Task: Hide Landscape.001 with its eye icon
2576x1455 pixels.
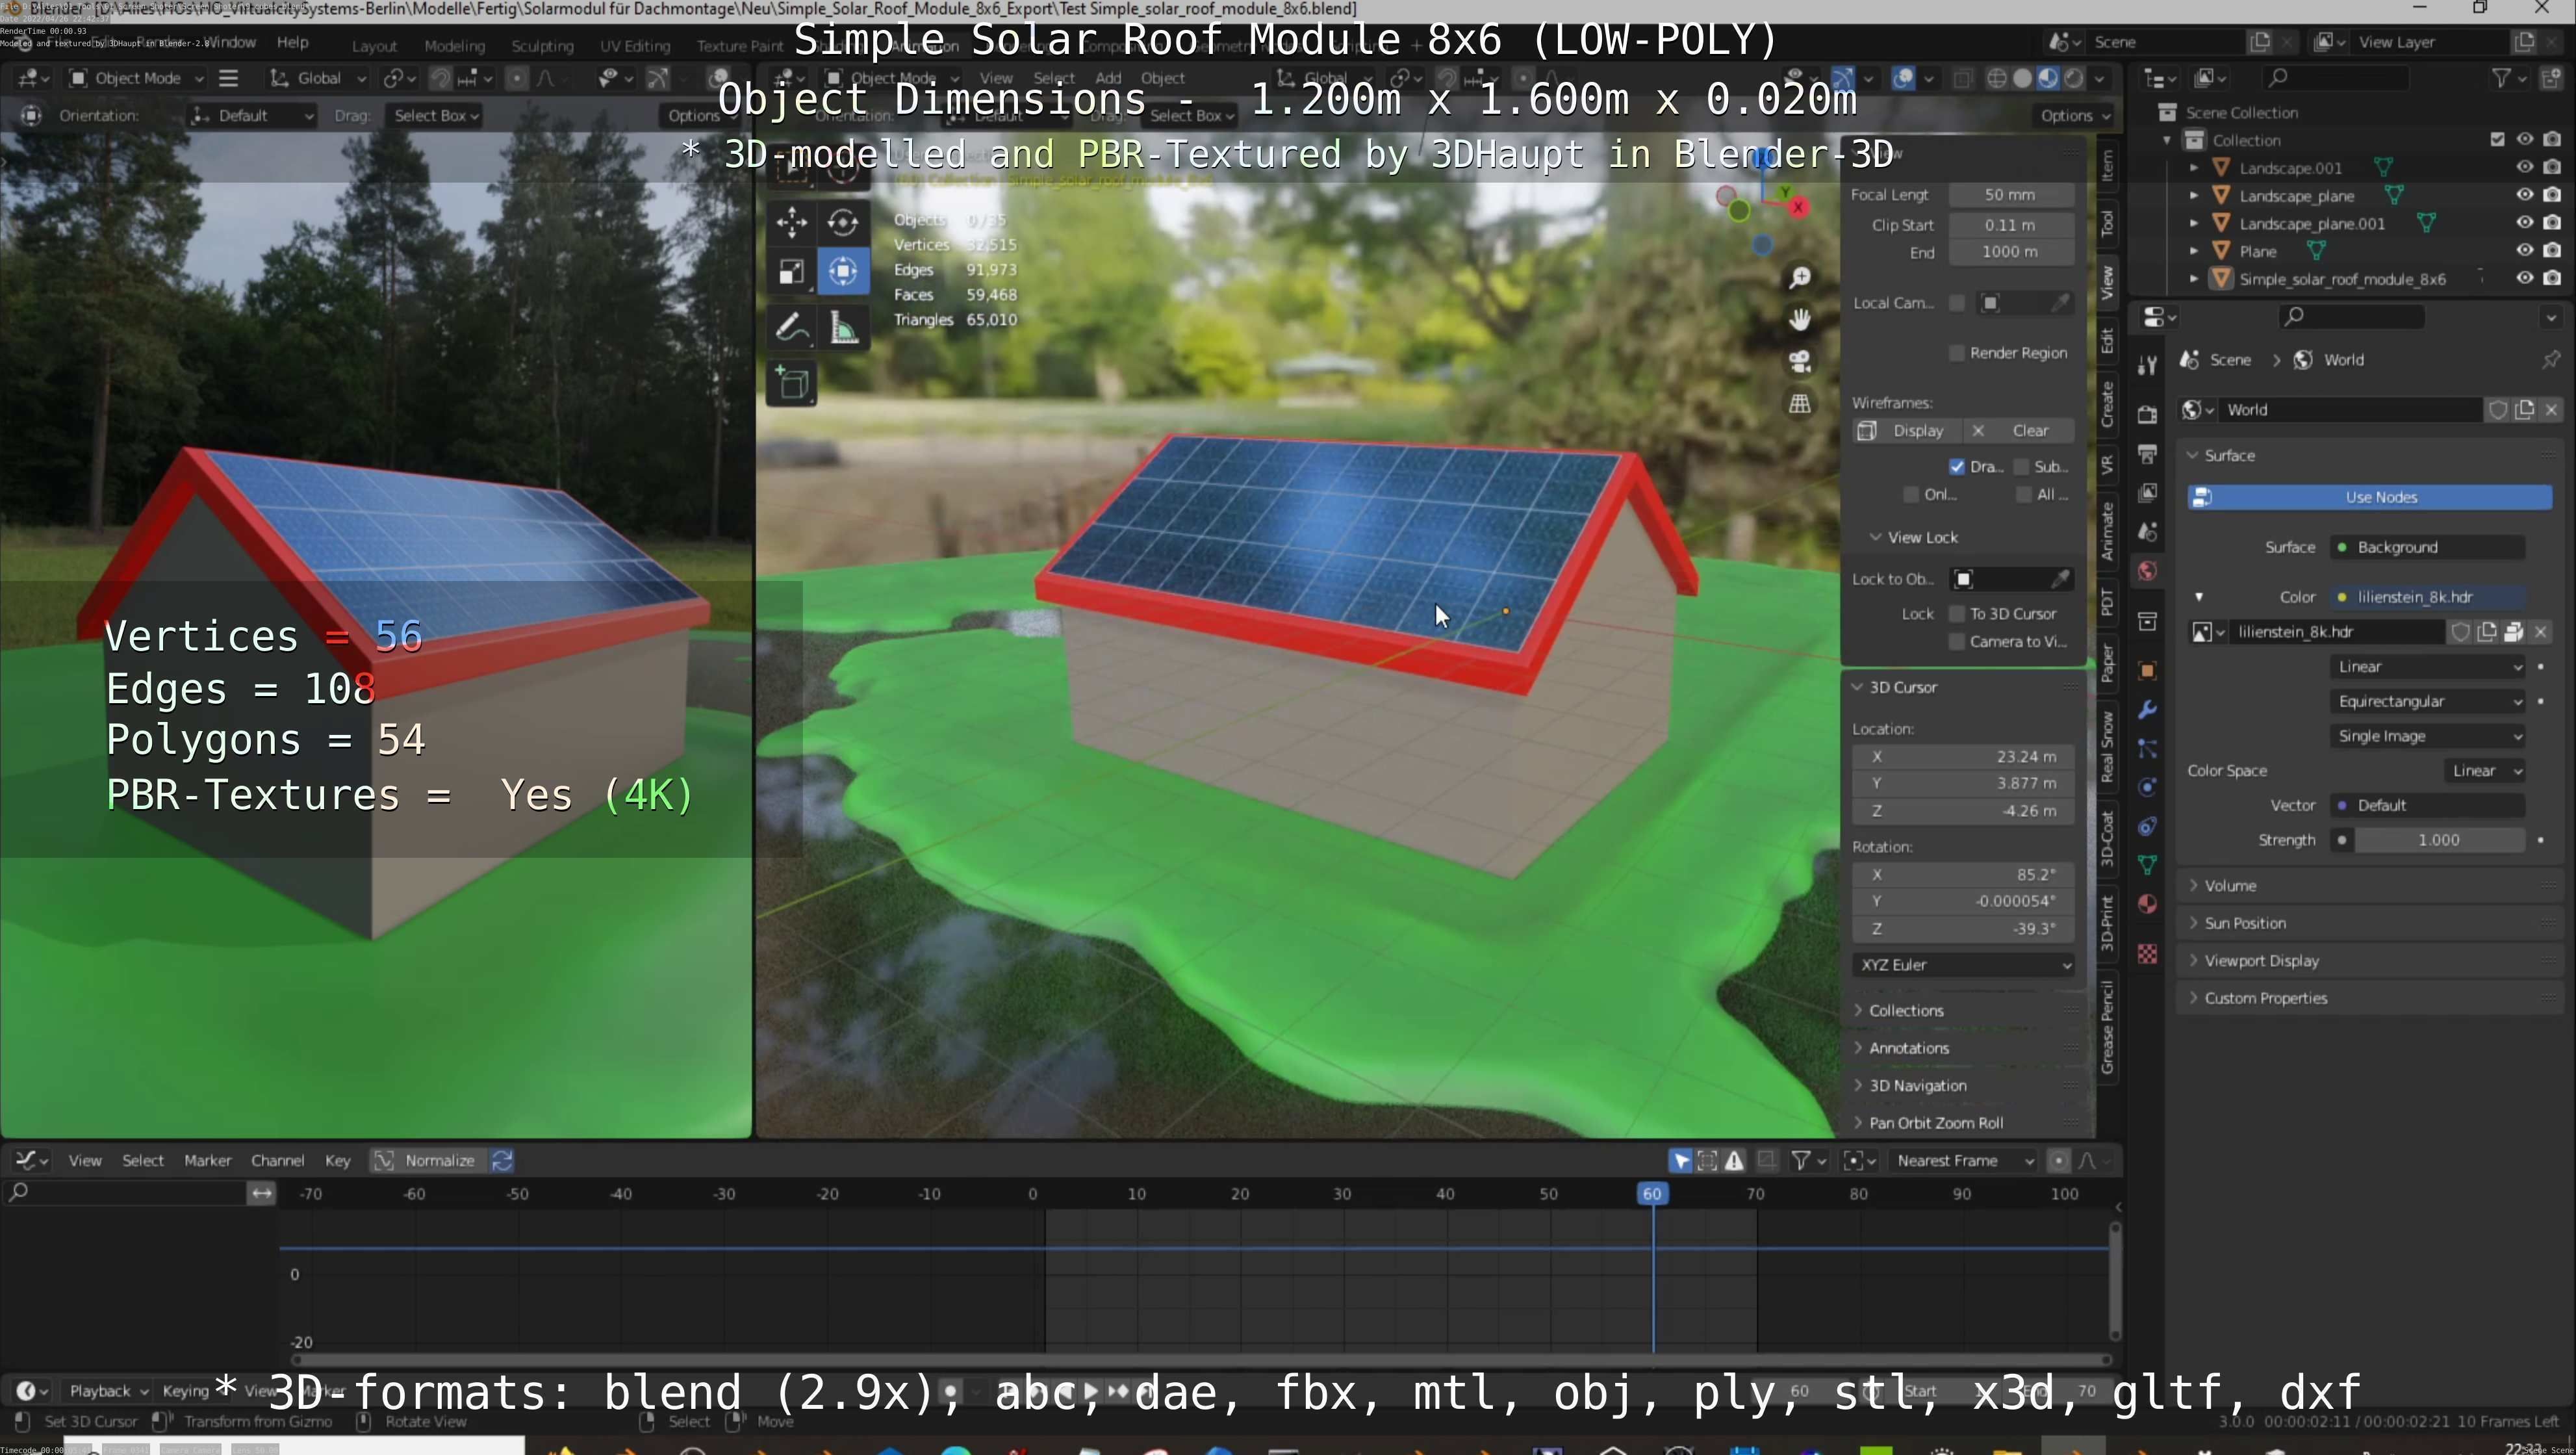Action: pos(2524,167)
